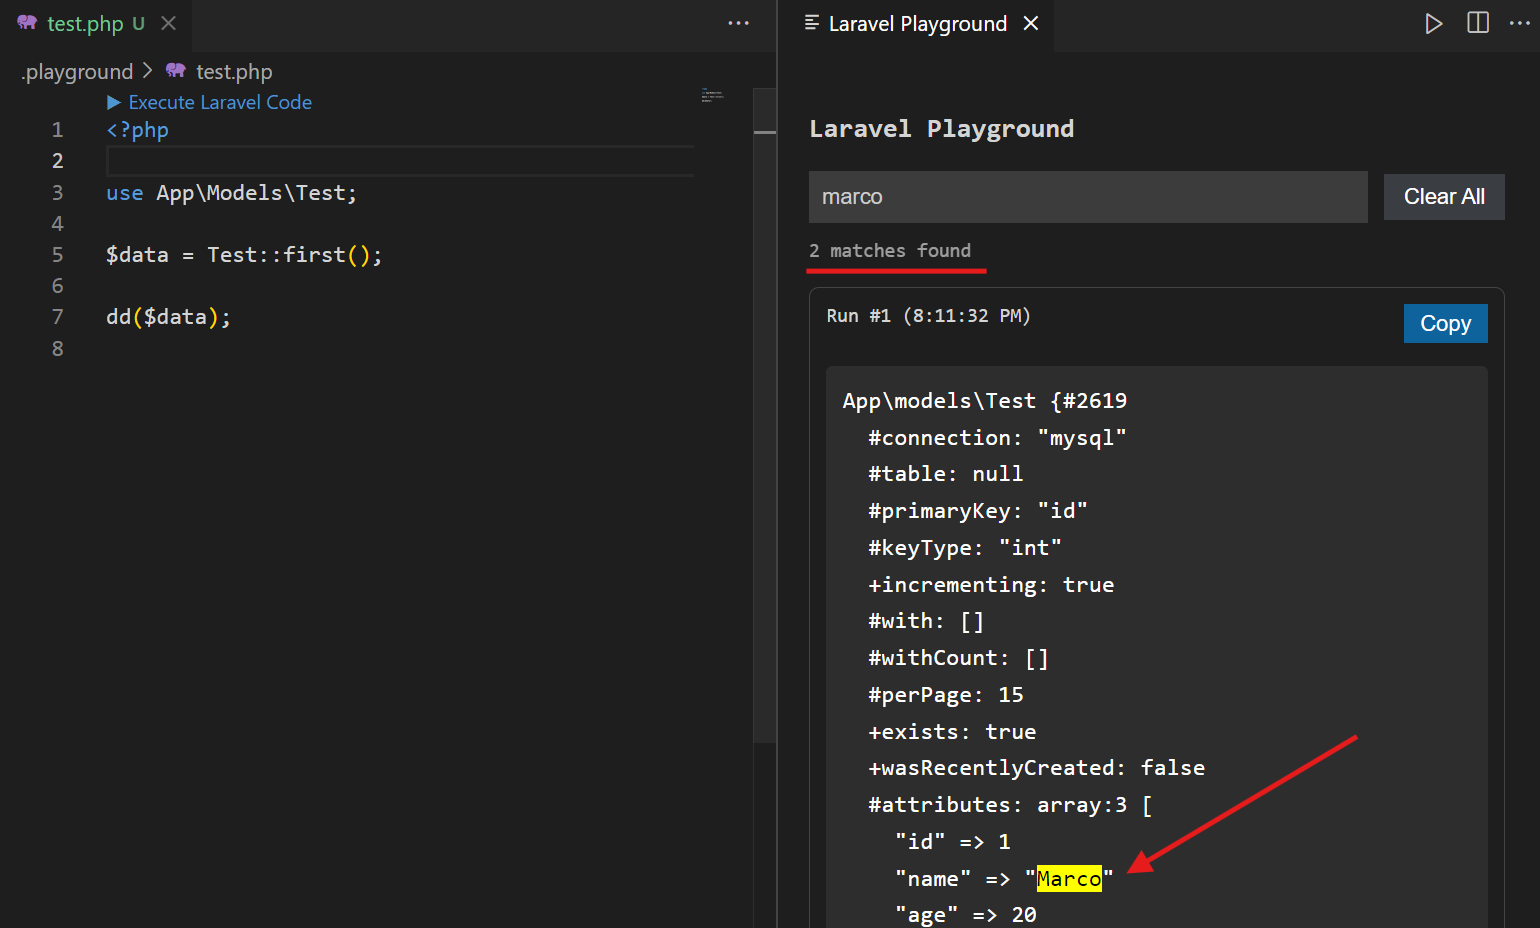Click the #table: null output line
1540x928 pixels.
pos(945,474)
